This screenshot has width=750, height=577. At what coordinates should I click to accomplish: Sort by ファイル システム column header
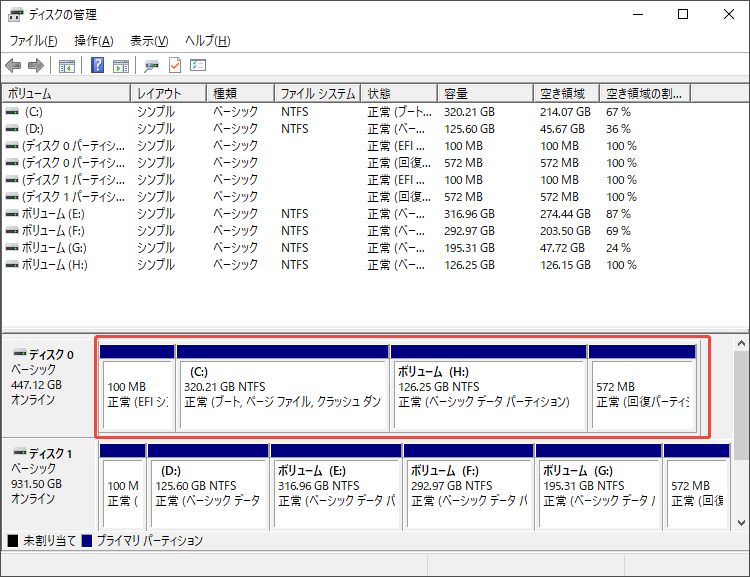pos(318,93)
